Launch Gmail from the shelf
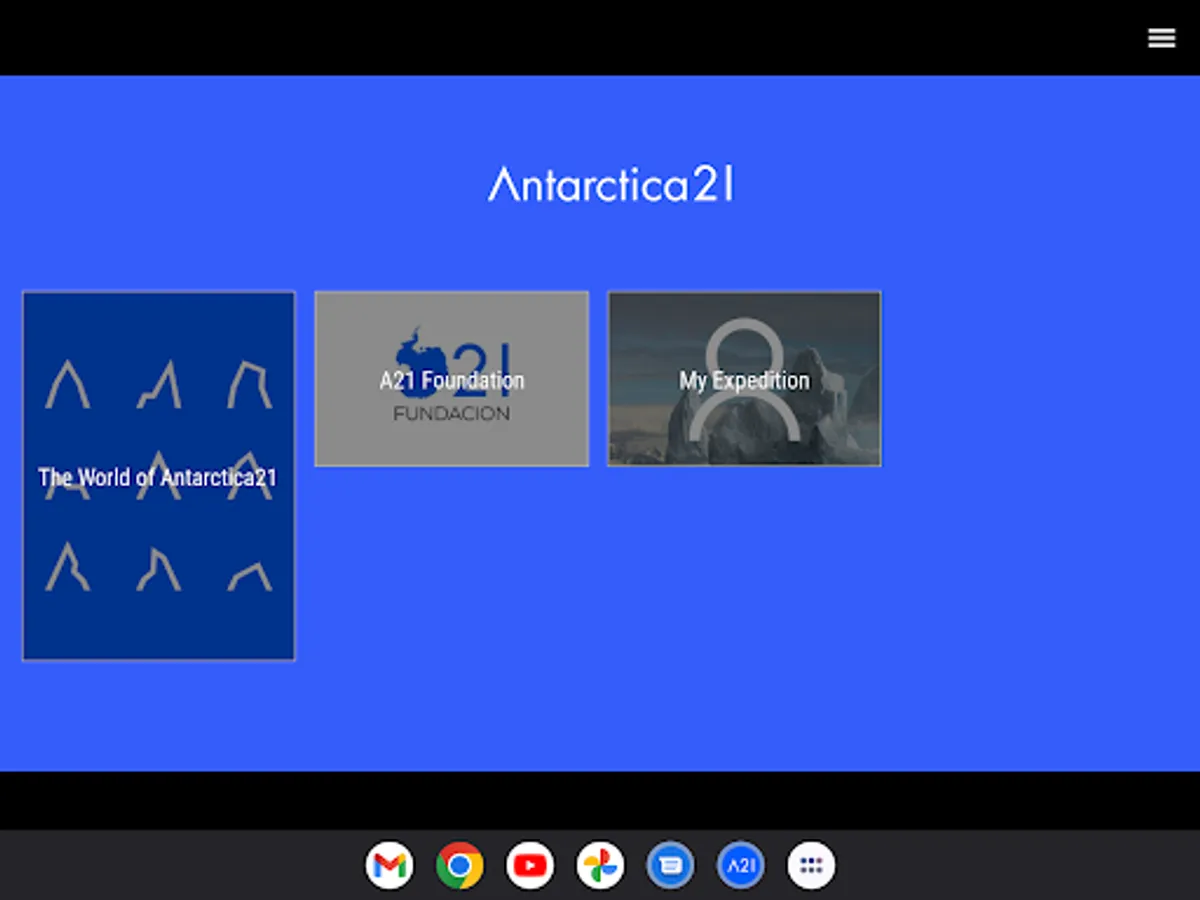The width and height of the screenshot is (1200, 900). [x=389, y=865]
